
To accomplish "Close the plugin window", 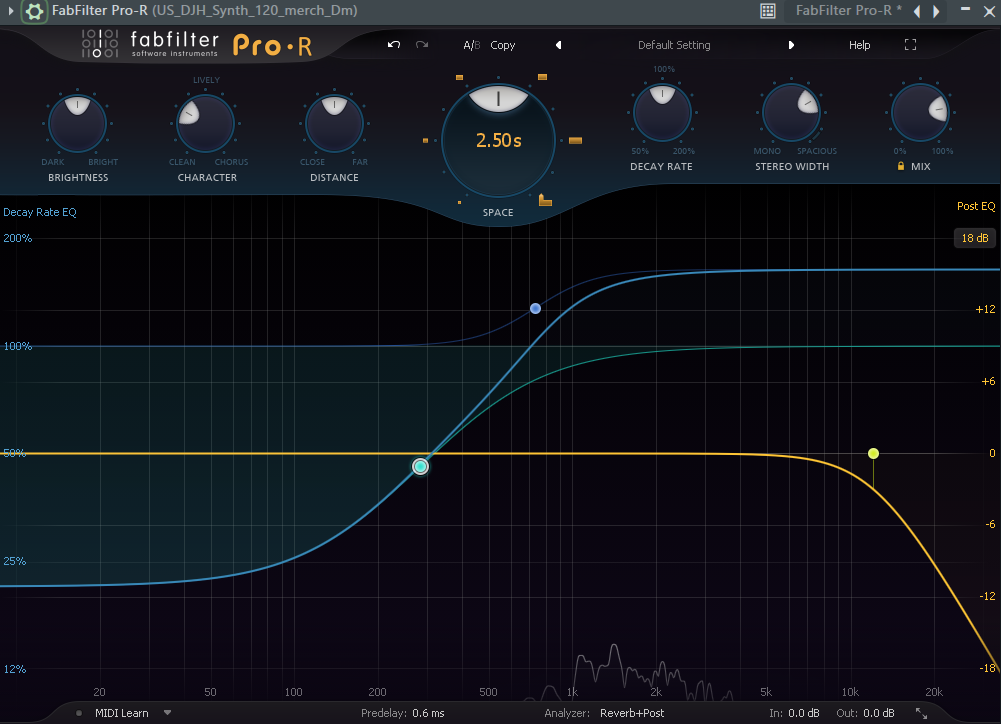I will coord(989,11).
